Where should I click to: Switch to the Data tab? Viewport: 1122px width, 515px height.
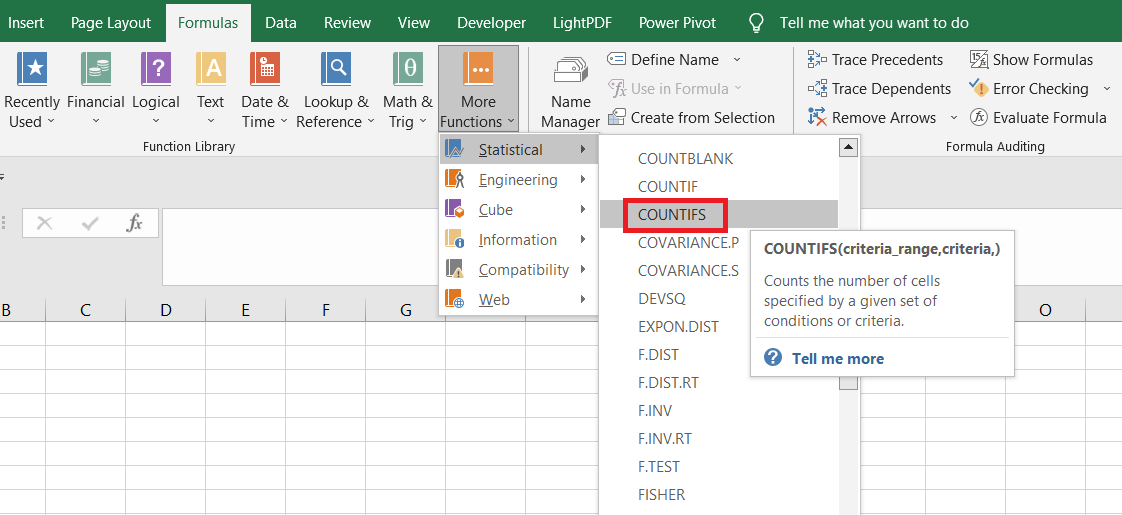(x=280, y=22)
